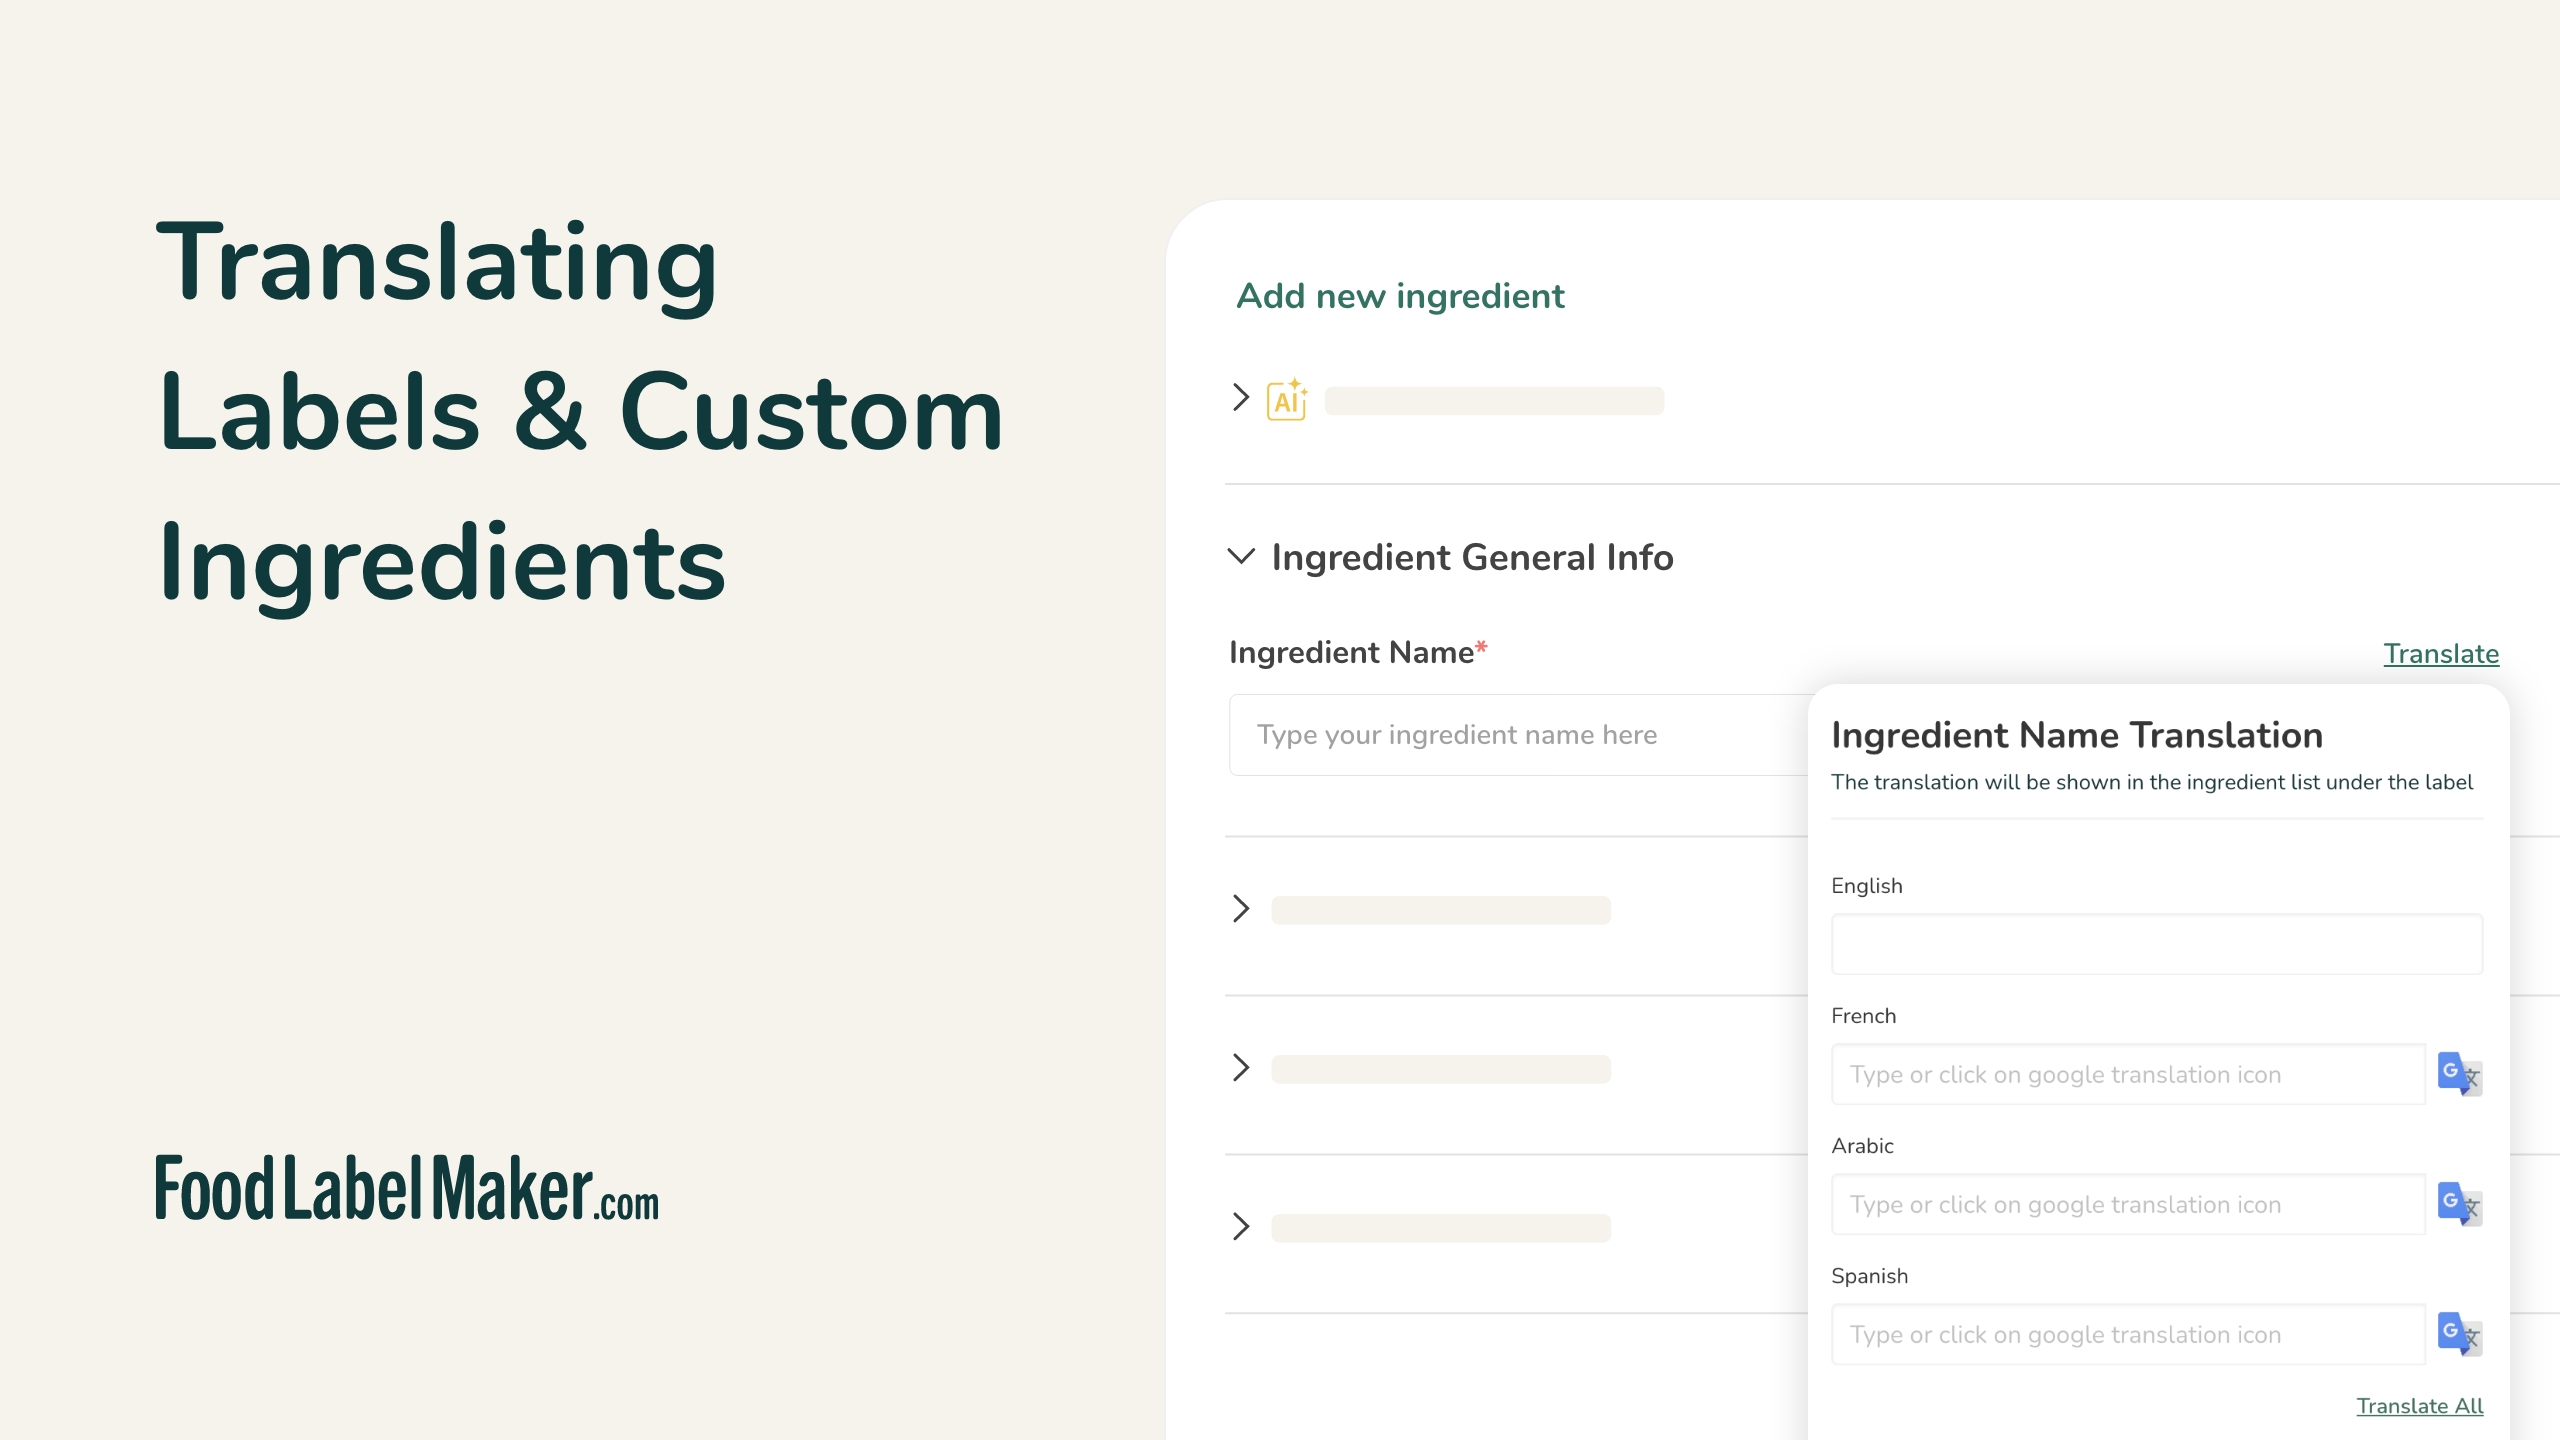This screenshot has width=2560, height=1440.
Task: Click the AI sparkle icon
Action: (1287, 400)
